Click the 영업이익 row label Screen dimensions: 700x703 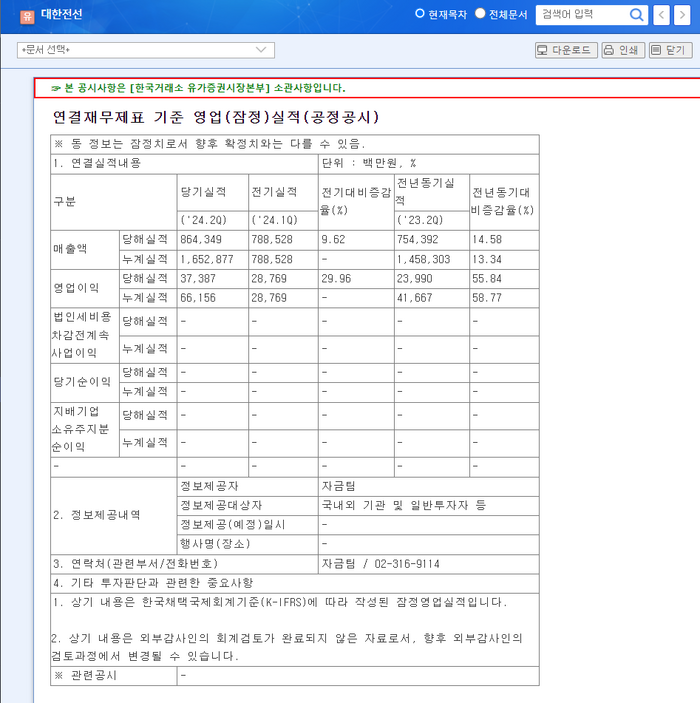pos(76,288)
